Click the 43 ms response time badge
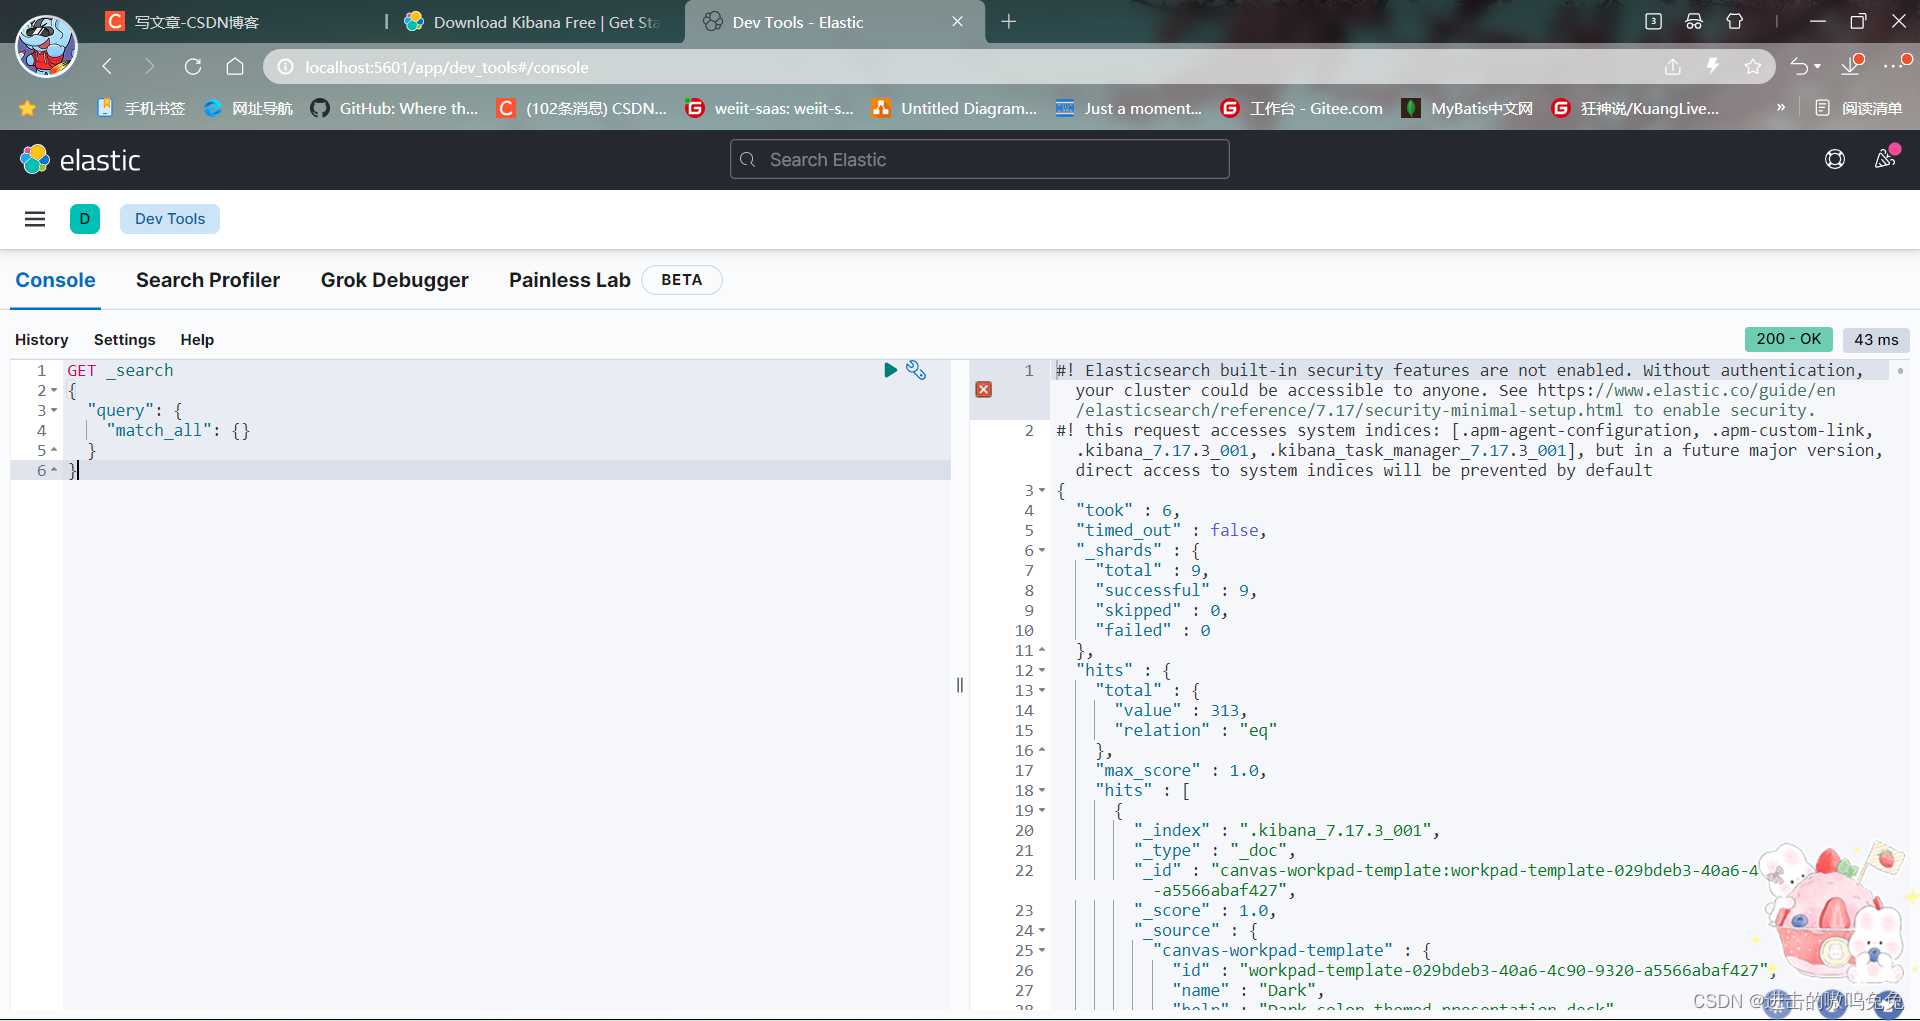Image resolution: width=1920 pixels, height=1021 pixels. (x=1876, y=340)
